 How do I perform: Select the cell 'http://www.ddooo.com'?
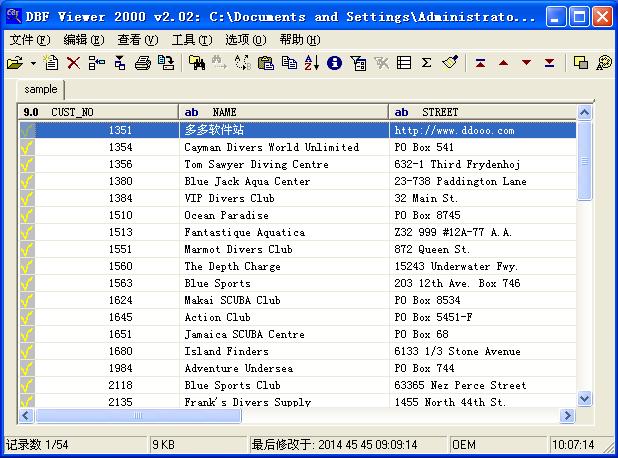[483, 130]
